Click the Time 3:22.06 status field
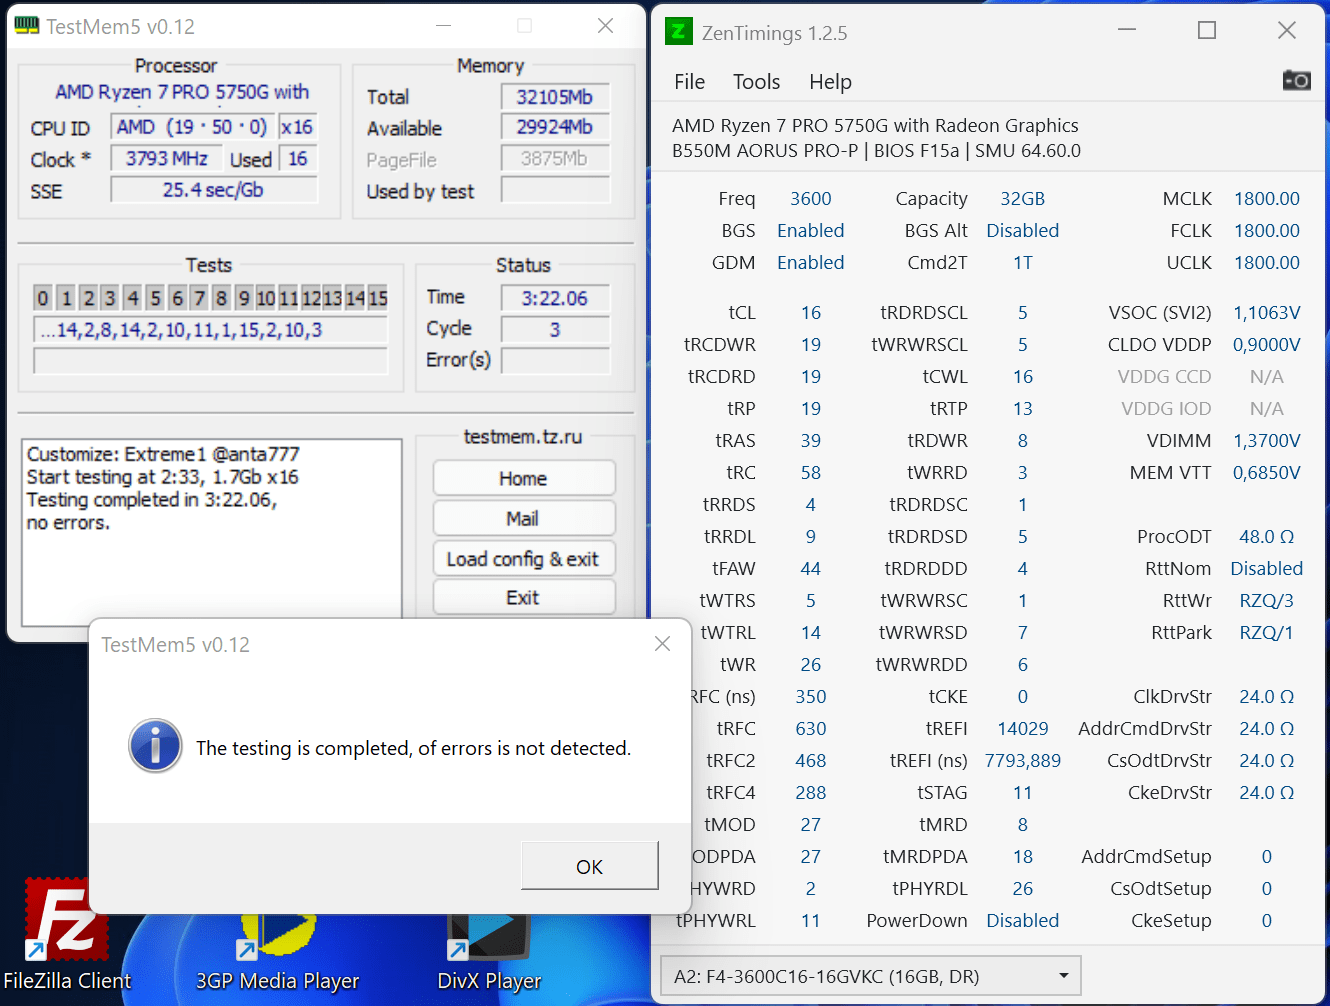Screen dimensions: 1330x1006 [x=555, y=298]
